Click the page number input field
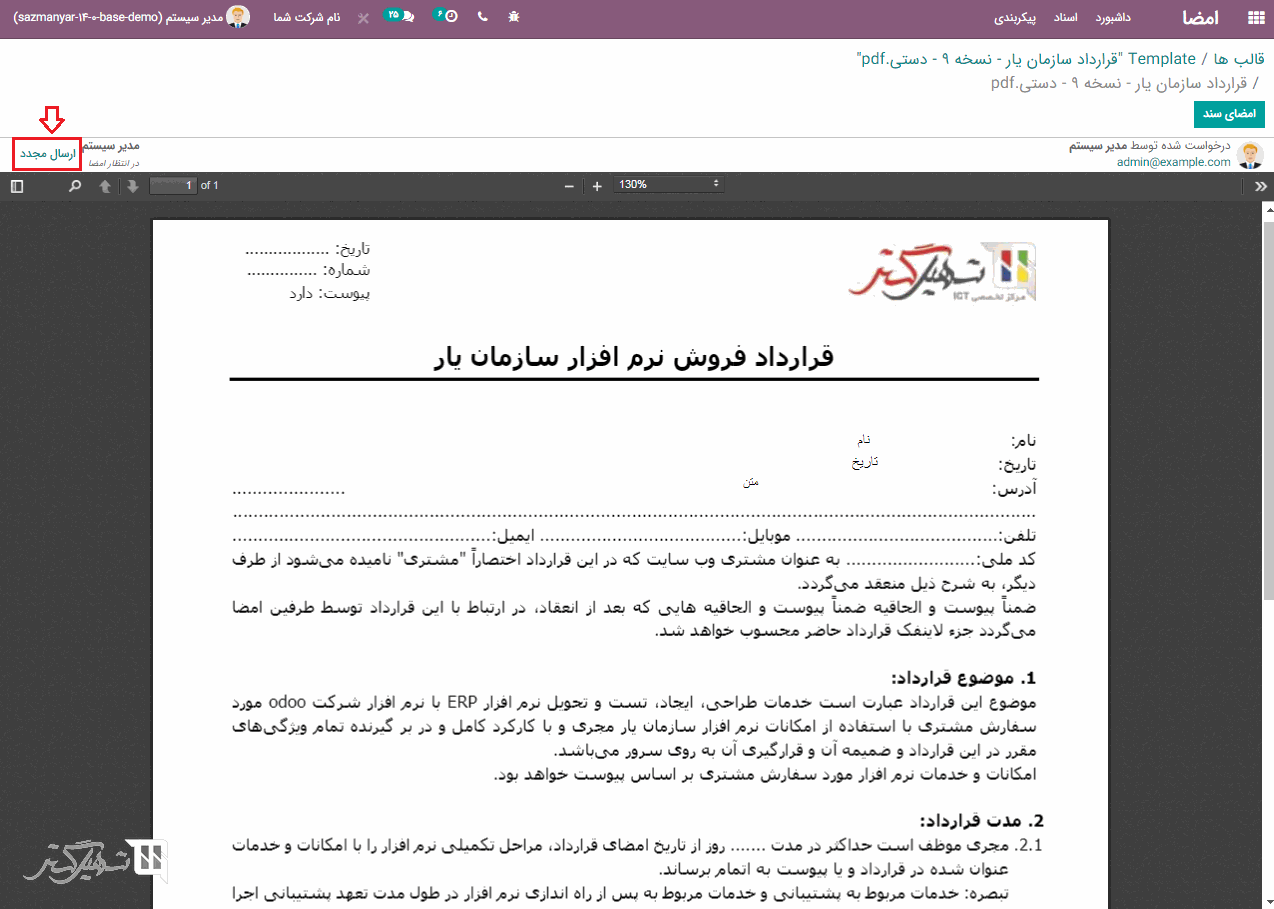1274x909 pixels. pyautogui.click(x=173, y=185)
